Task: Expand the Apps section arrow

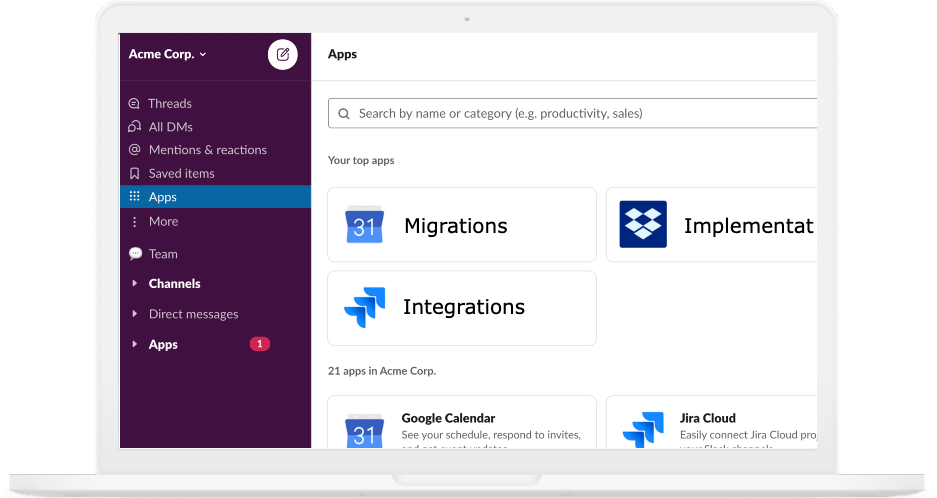Action: [135, 345]
